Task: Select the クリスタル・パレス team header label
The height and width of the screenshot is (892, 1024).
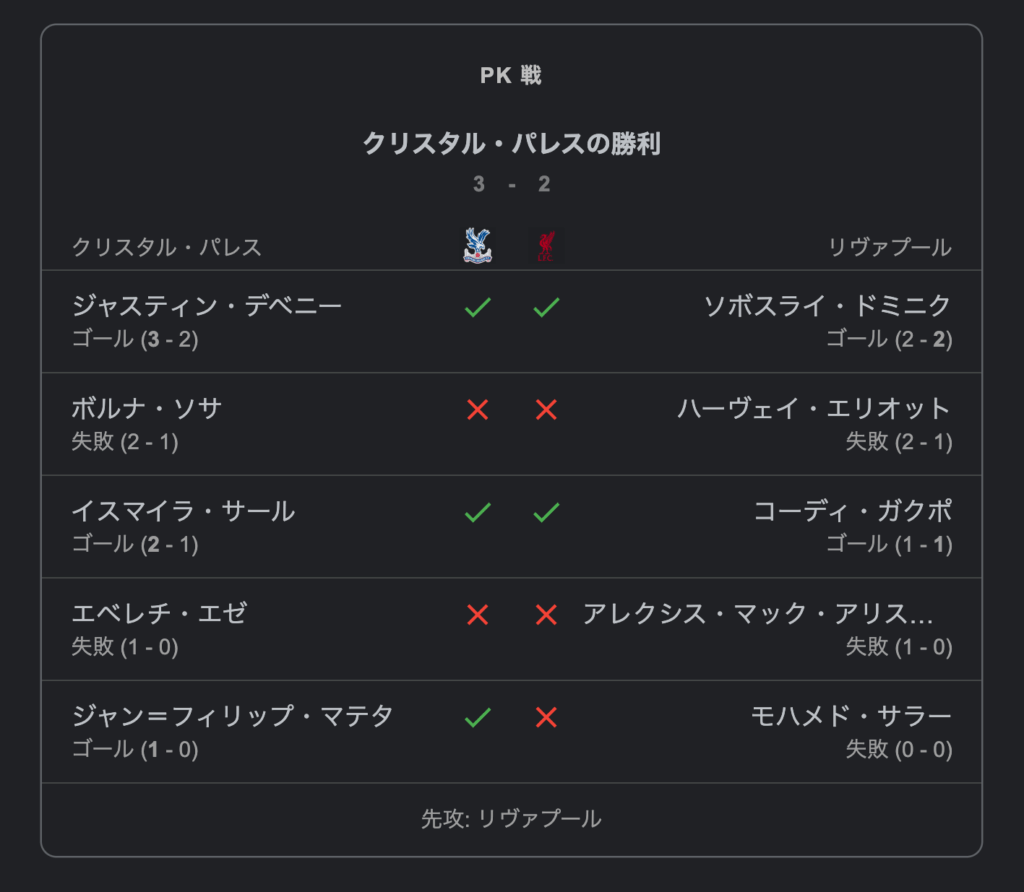Action: [x=167, y=247]
